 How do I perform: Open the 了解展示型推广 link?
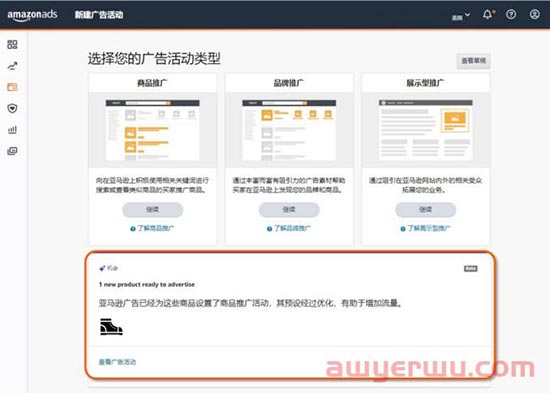pyautogui.click(x=425, y=228)
